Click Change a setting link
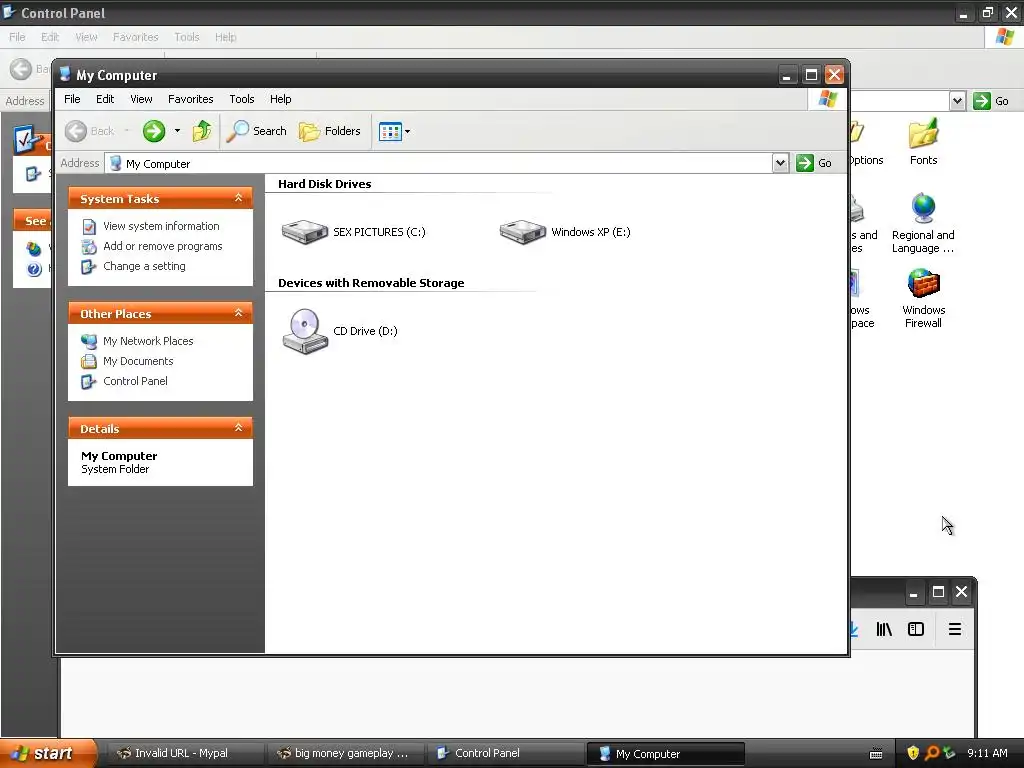This screenshot has height=768, width=1024. 144,266
